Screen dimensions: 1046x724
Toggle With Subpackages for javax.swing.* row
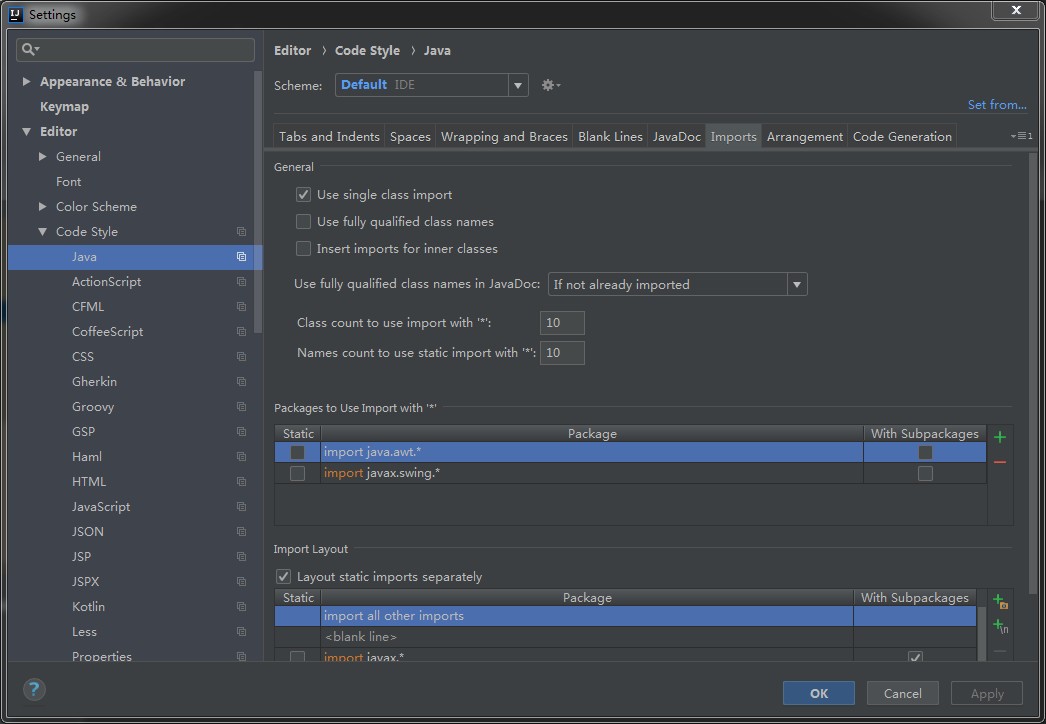coord(925,473)
